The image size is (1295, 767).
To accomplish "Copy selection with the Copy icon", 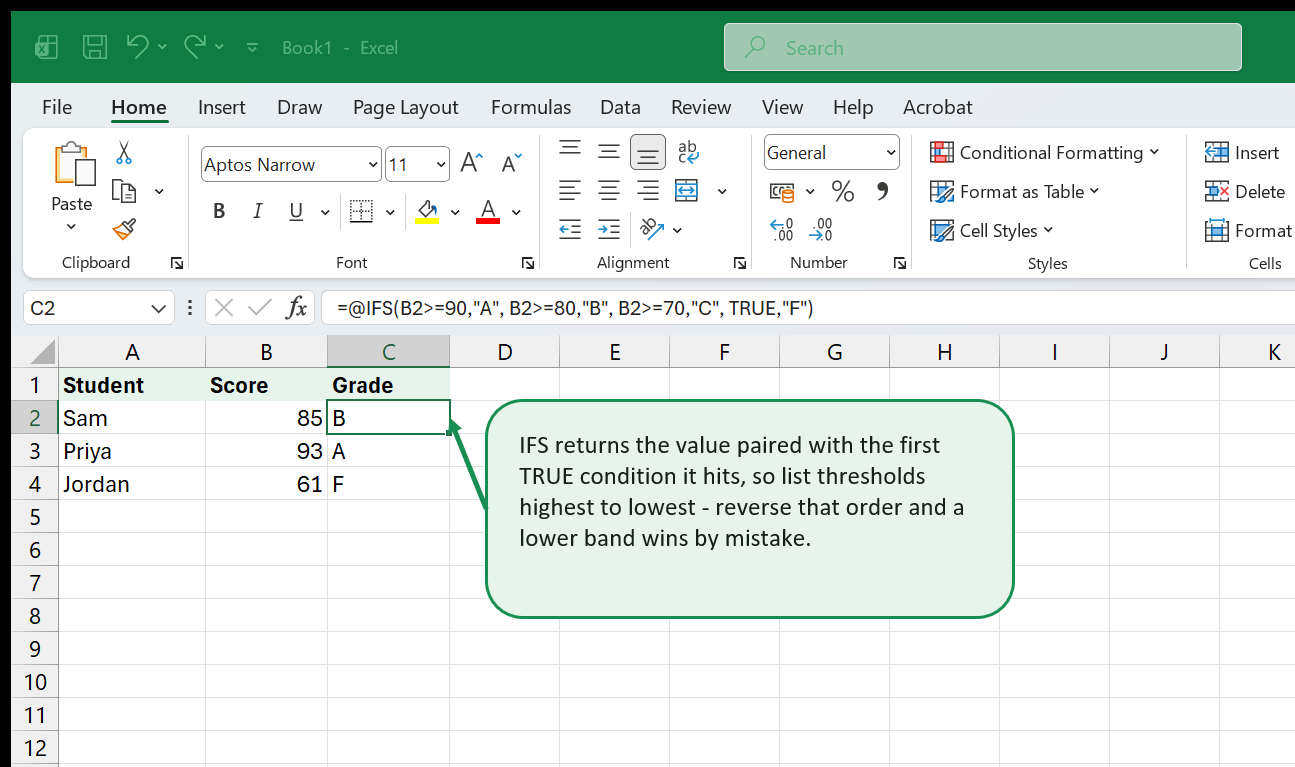I will click(124, 191).
